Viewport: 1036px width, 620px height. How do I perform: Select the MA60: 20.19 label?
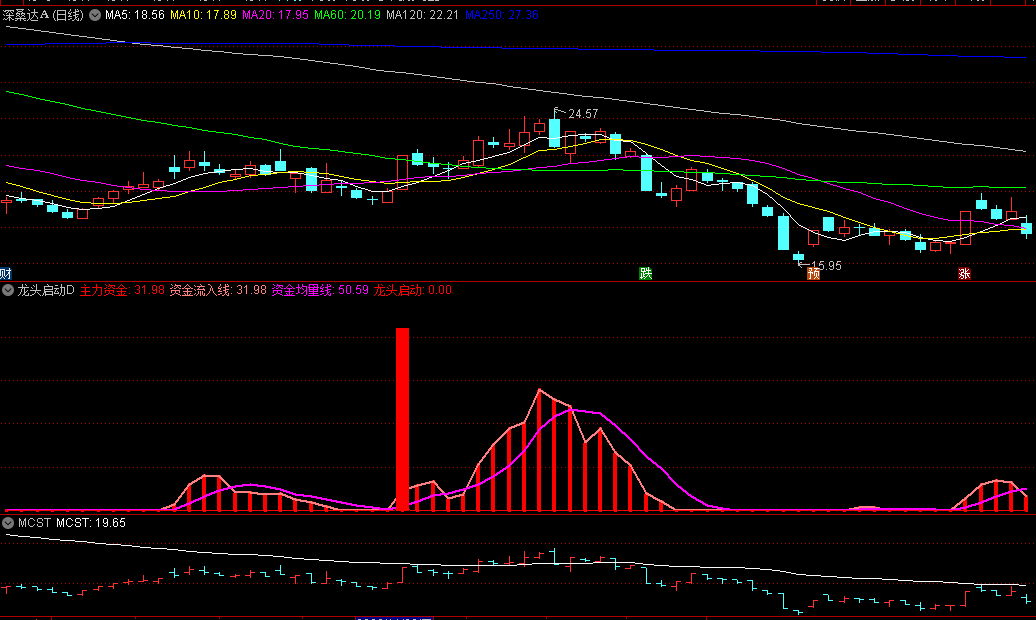pos(347,15)
